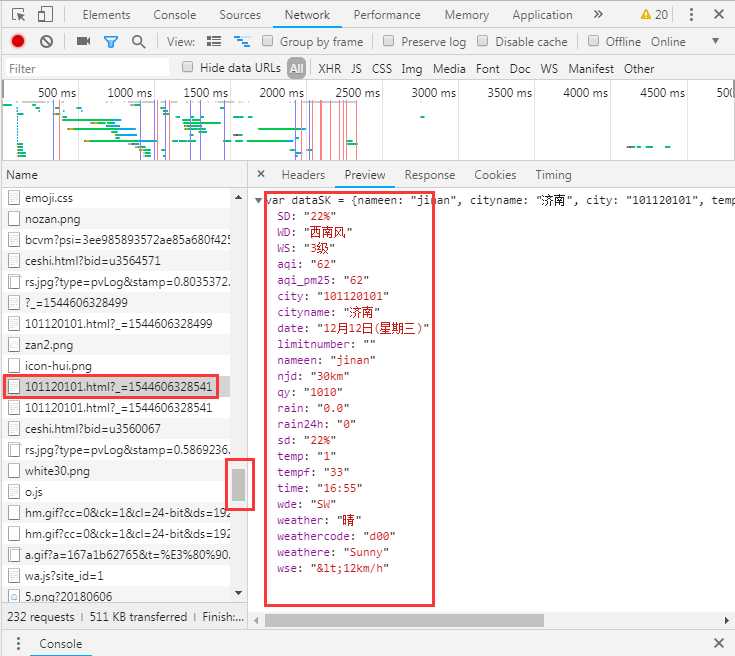
Task: Filter requests by WS type
Action: [x=549, y=69]
